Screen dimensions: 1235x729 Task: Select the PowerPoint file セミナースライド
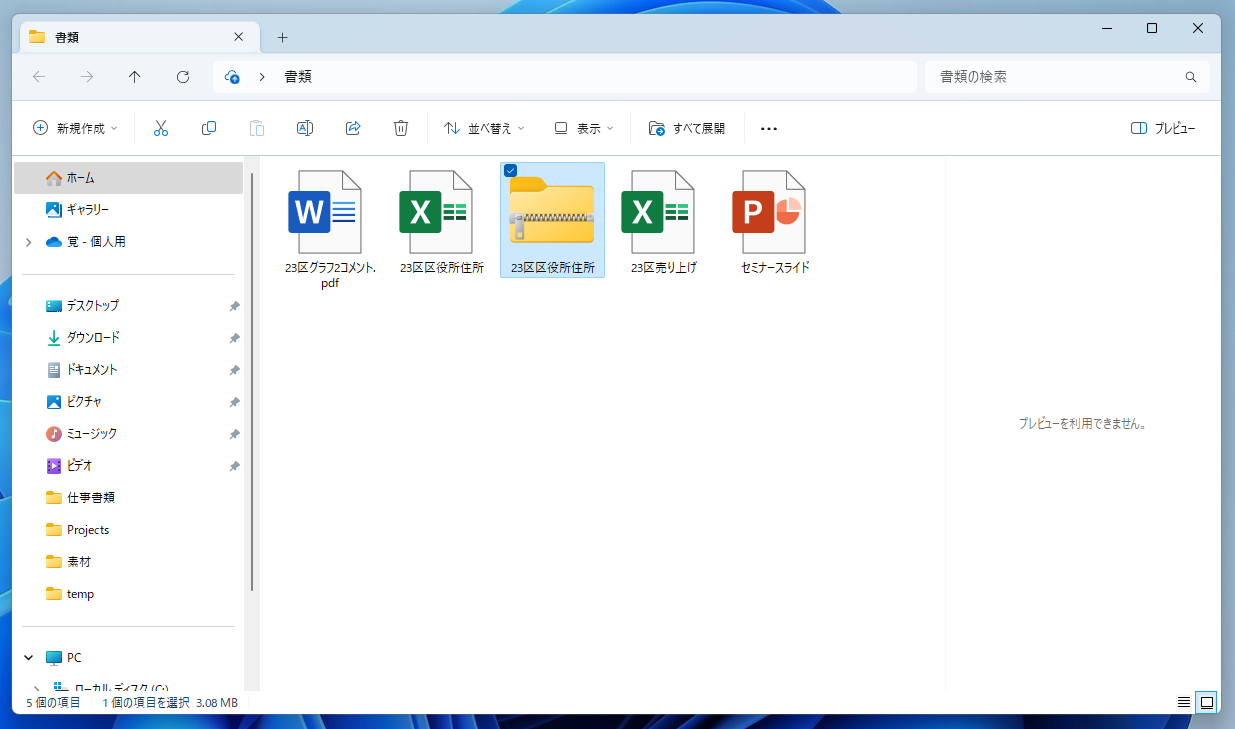coord(774,222)
